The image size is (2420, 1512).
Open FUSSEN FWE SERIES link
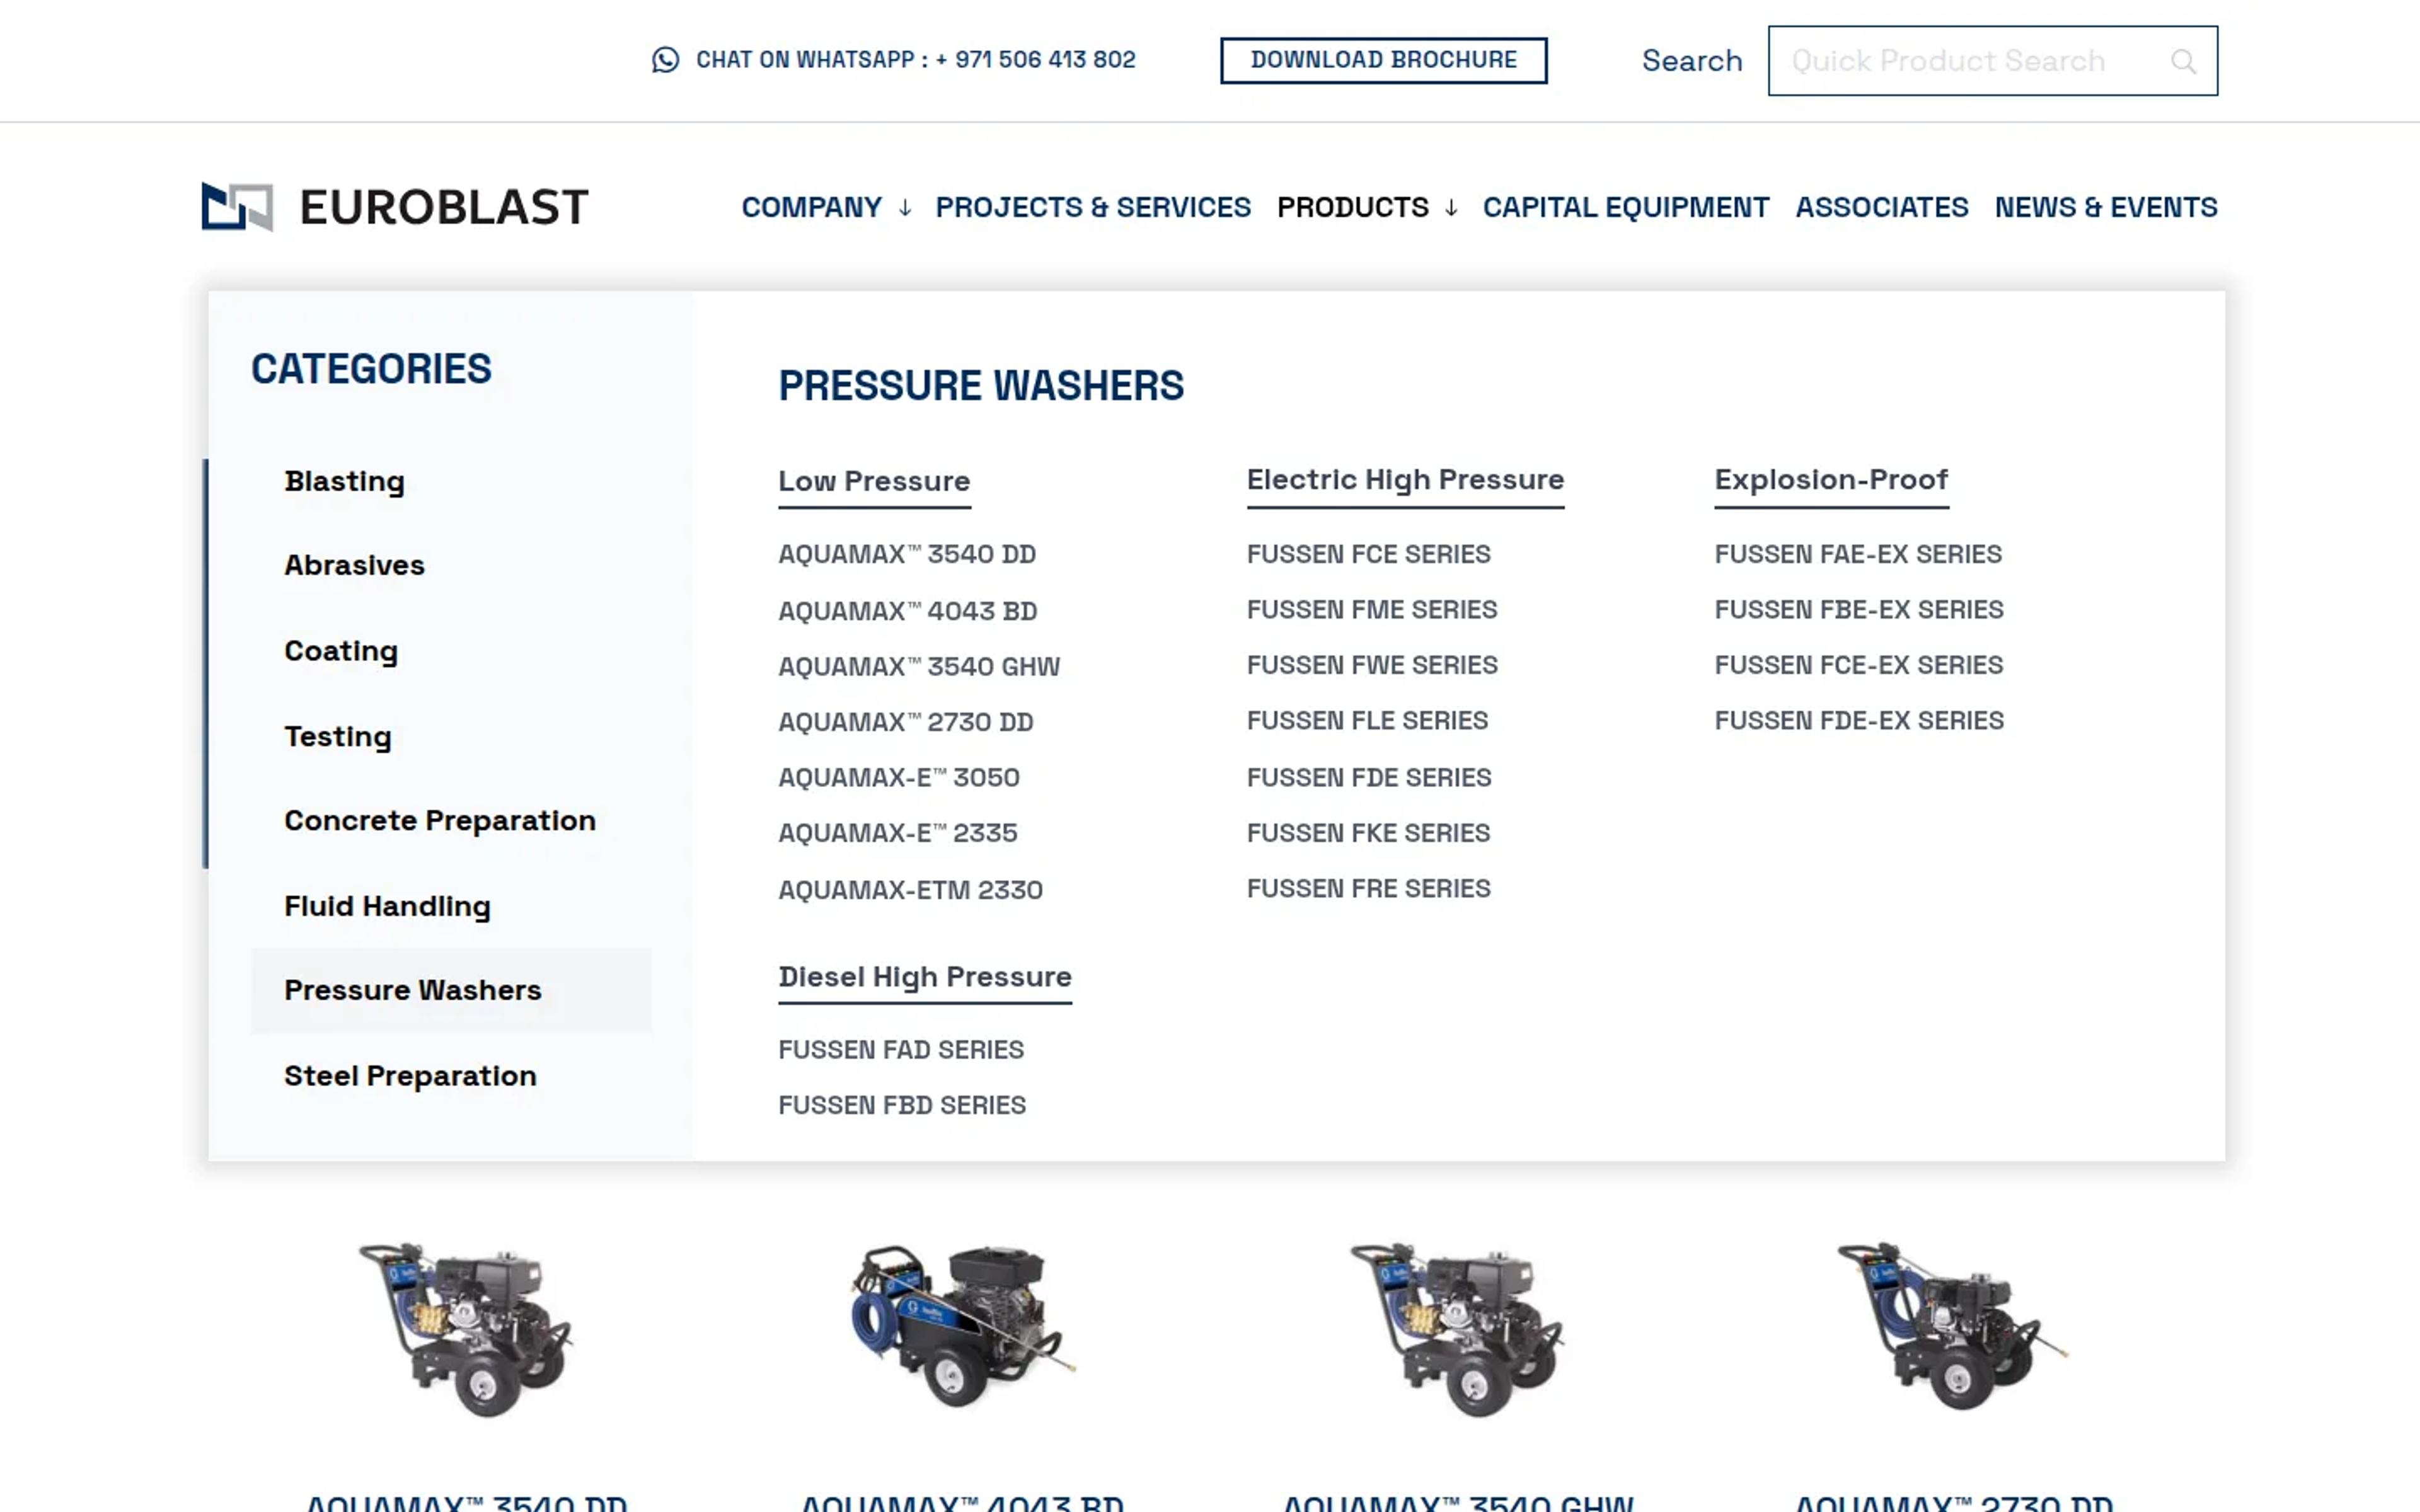1372,665
